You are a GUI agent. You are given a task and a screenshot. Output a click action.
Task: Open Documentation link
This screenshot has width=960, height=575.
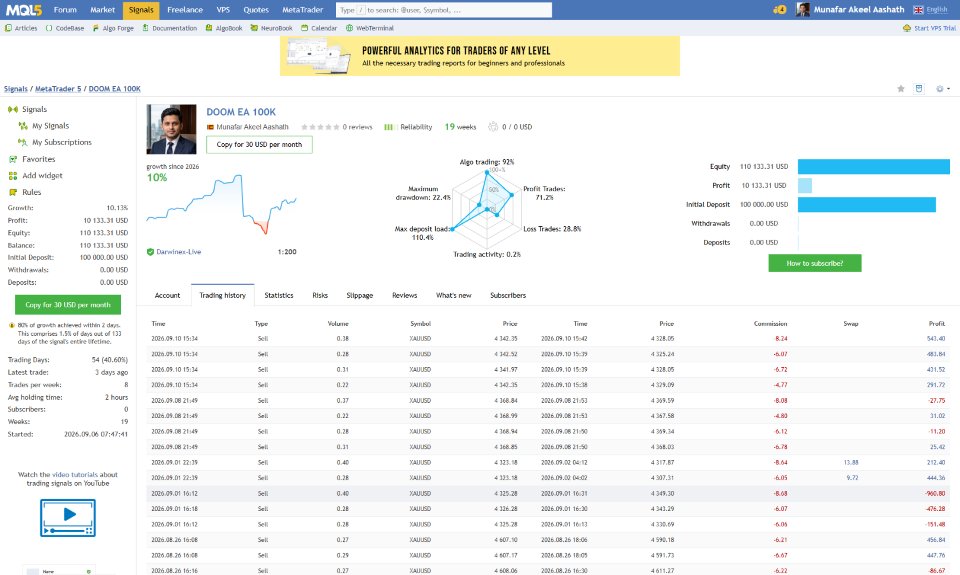(x=170, y=28)
